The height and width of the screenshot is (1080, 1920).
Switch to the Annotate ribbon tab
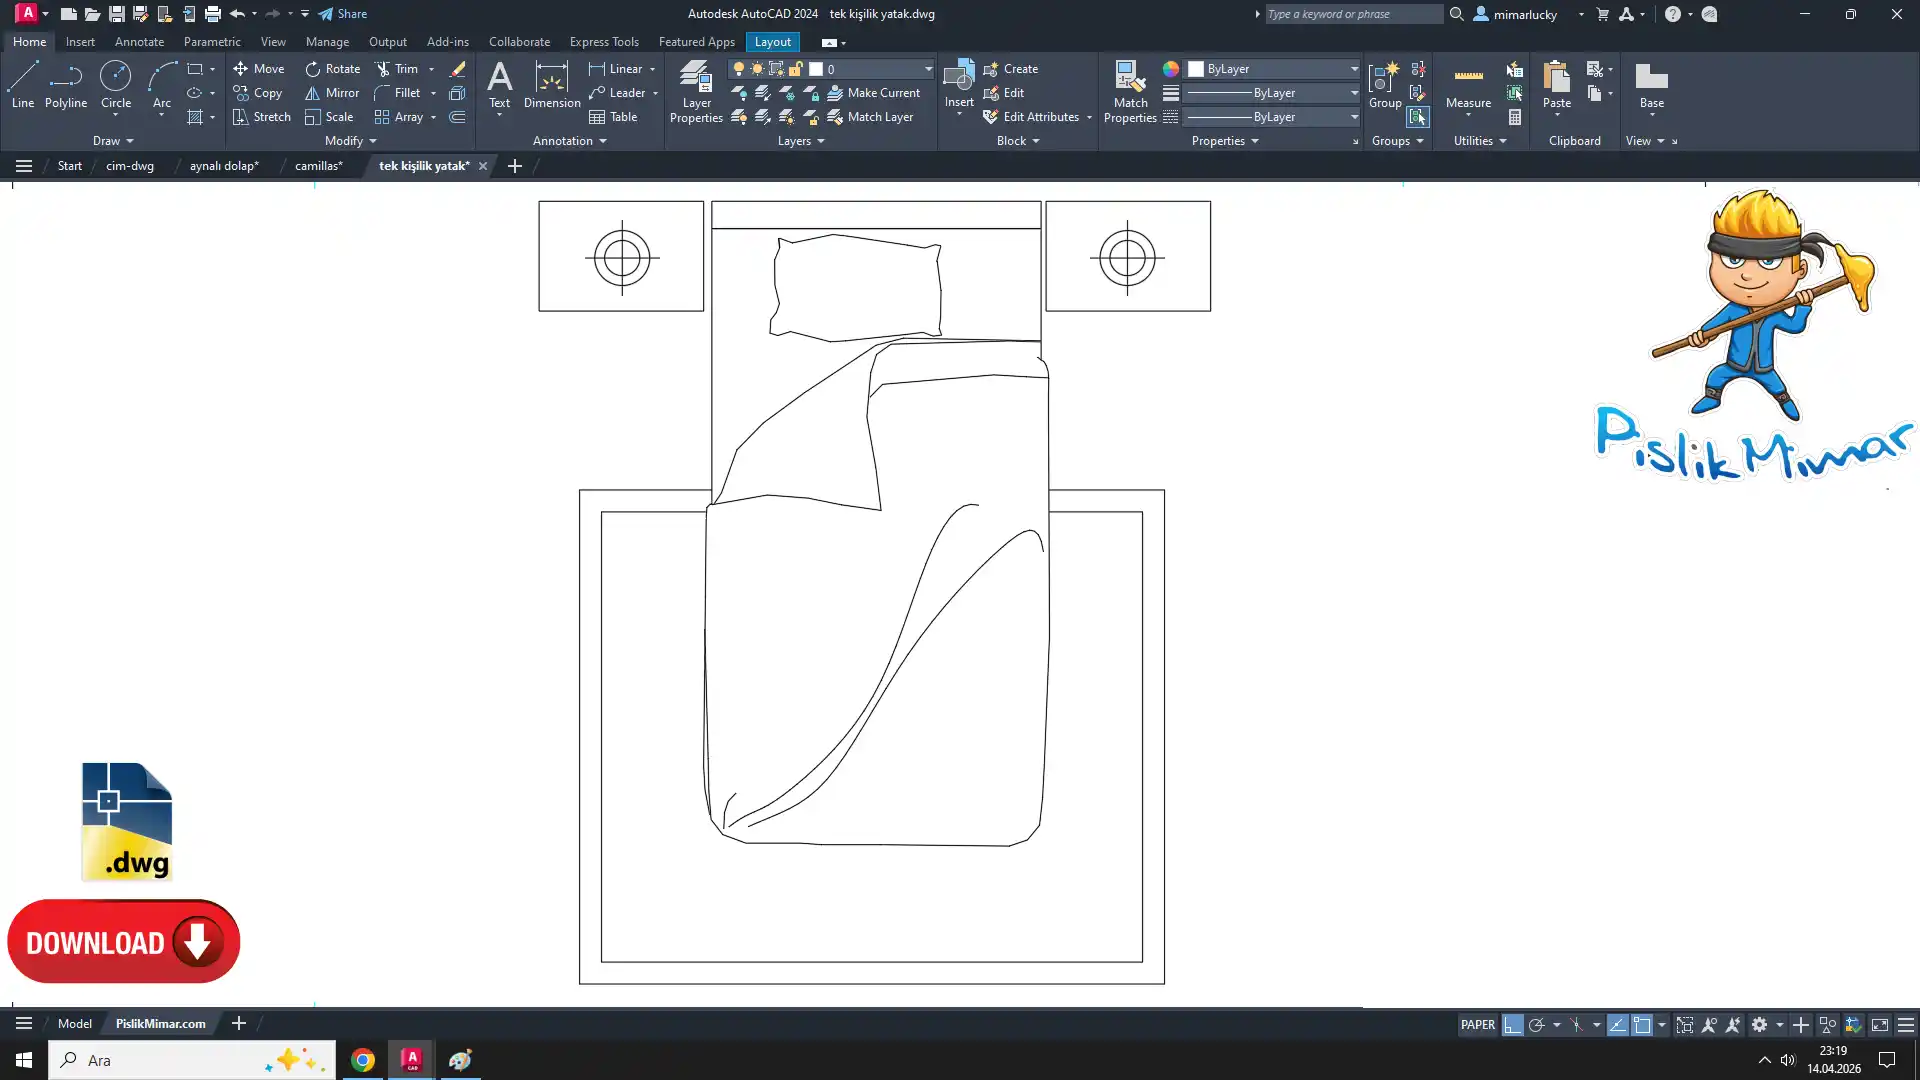tap(139, 42)
